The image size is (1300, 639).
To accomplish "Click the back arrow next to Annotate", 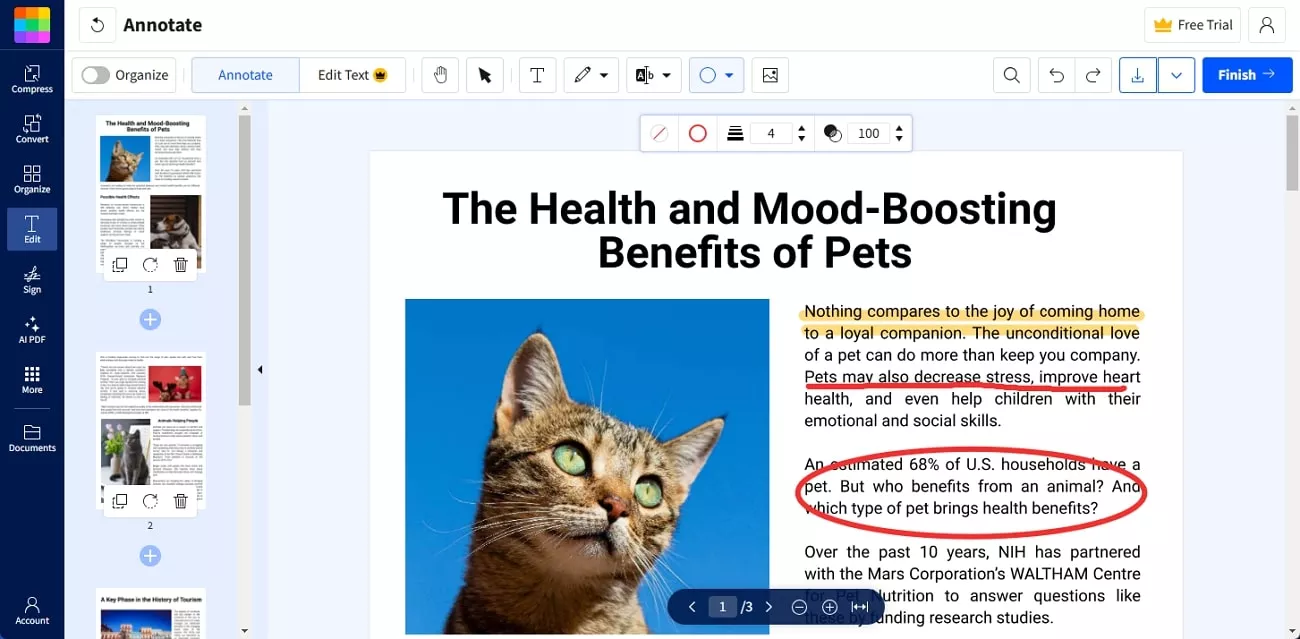I will pyautogui.click(x=97, y=25).
